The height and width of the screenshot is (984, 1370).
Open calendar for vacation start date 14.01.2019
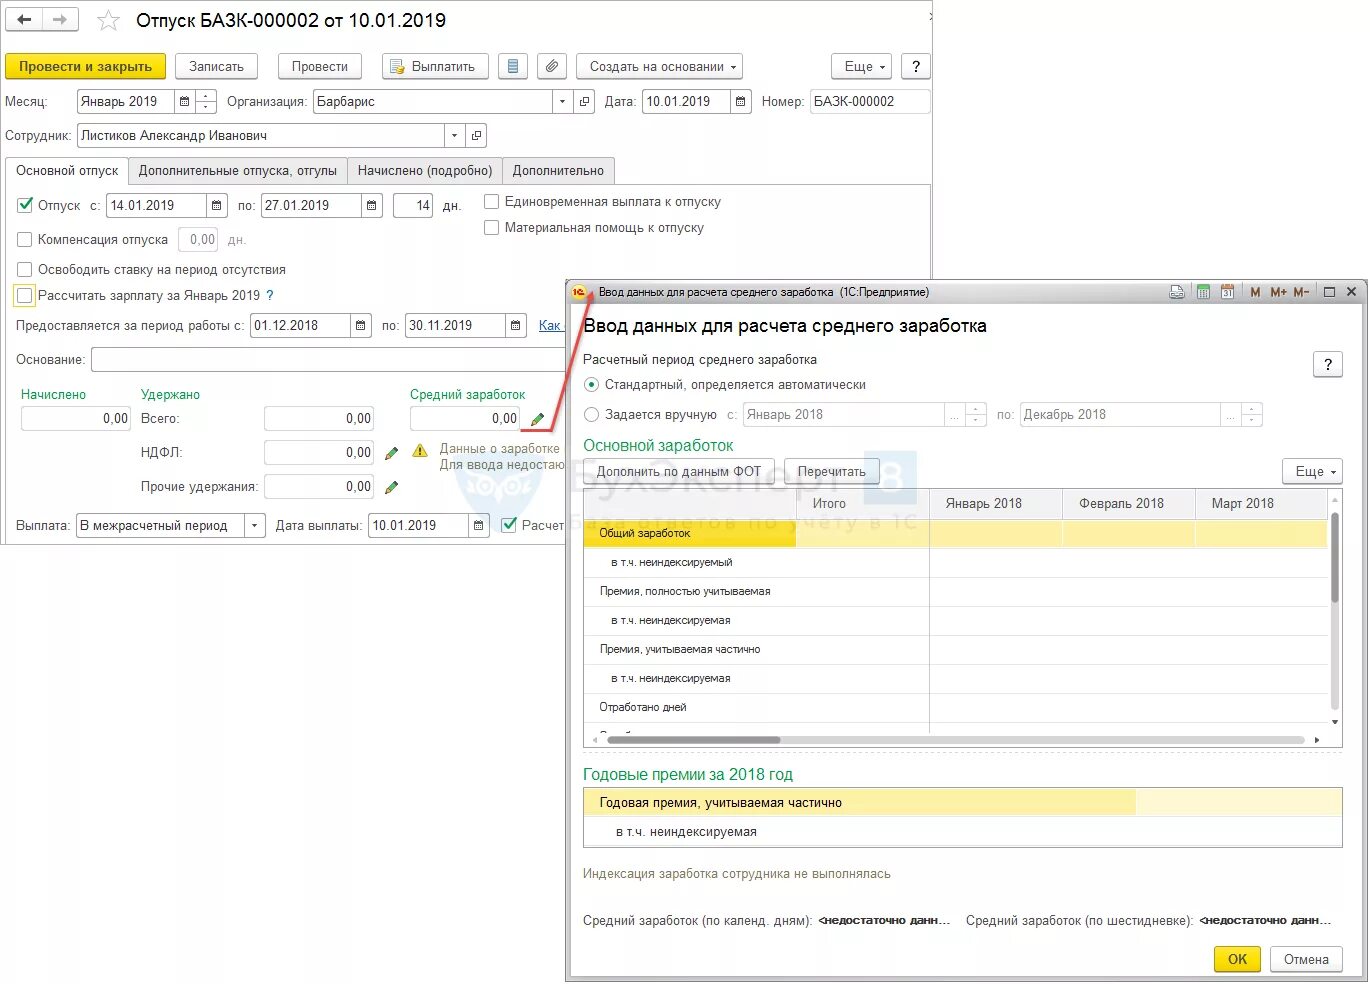pyautogui.click(x=217, y=205)
